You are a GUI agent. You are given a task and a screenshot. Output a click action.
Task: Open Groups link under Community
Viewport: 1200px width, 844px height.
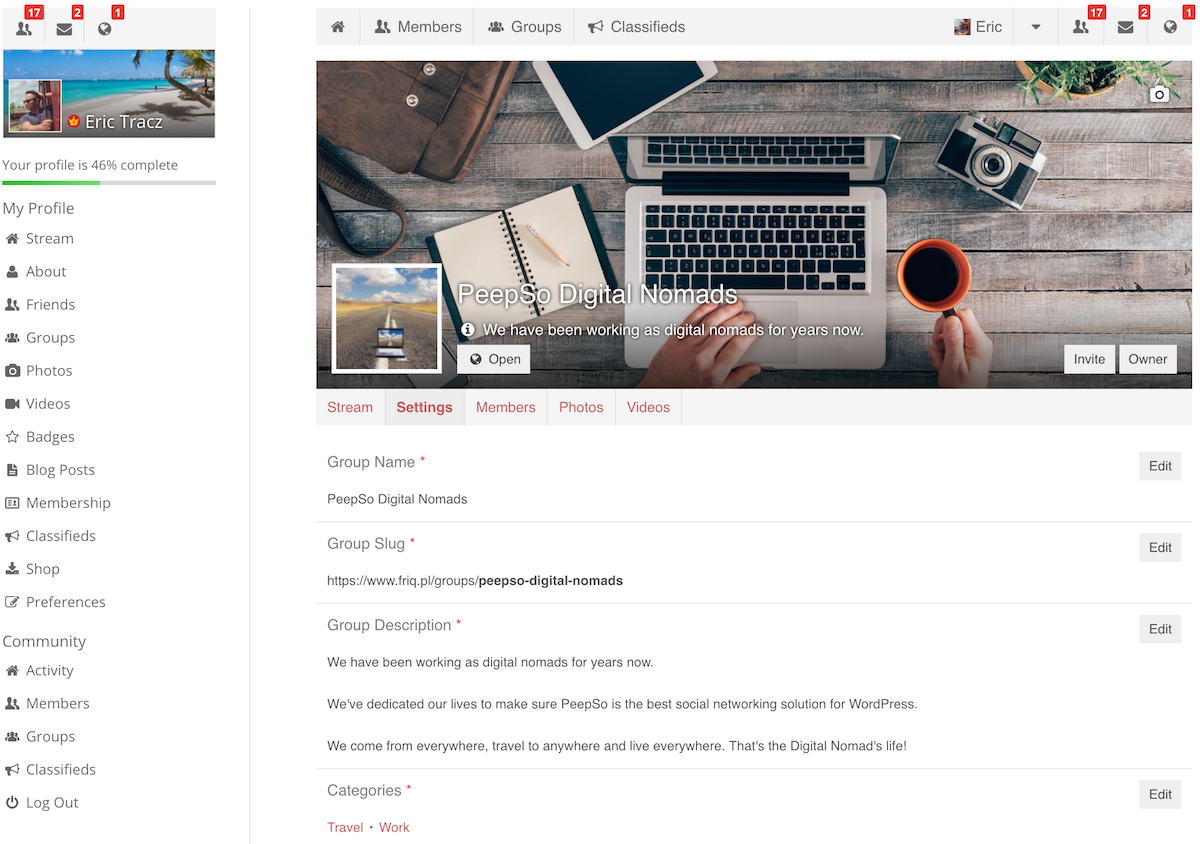coord(50,736)
